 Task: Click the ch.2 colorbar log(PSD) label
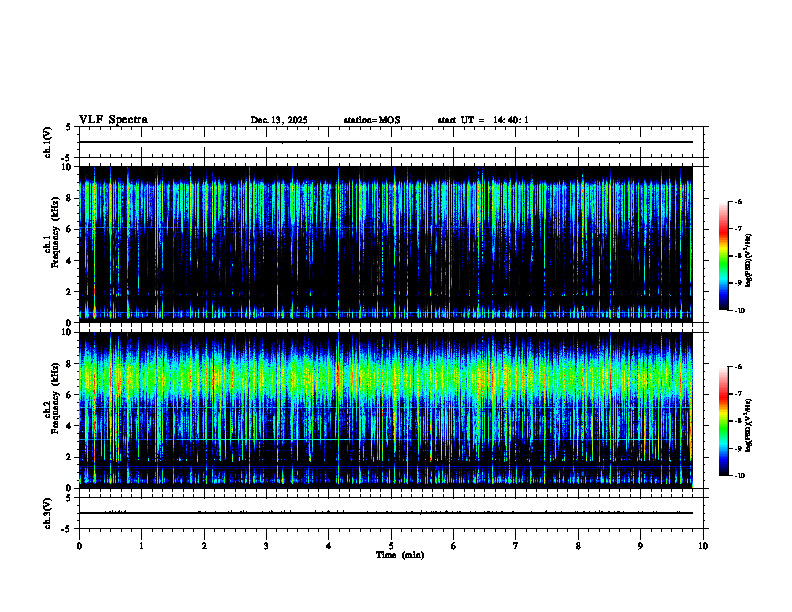(x=749, y=425)
